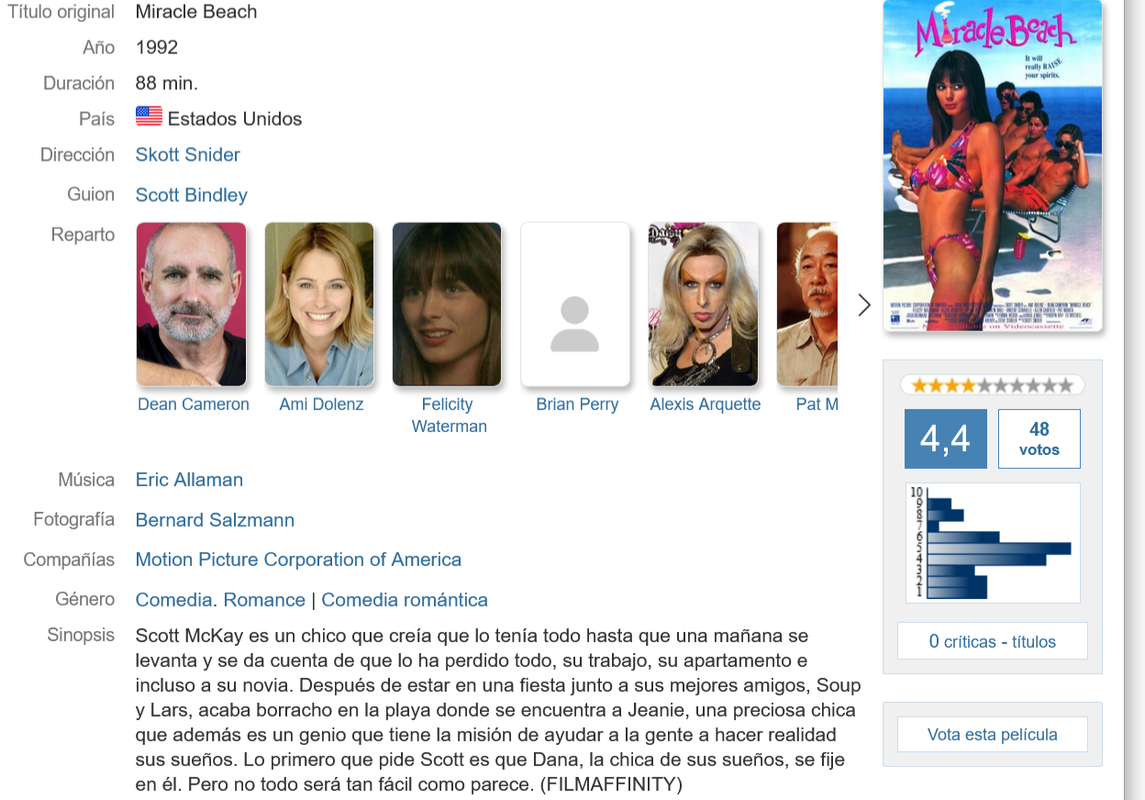The height and width of the screenshot is (800, 1145).
Task: Follow Bernard Salzmann cinematography link
Action: pyautogui.click(x=215, y=520)
